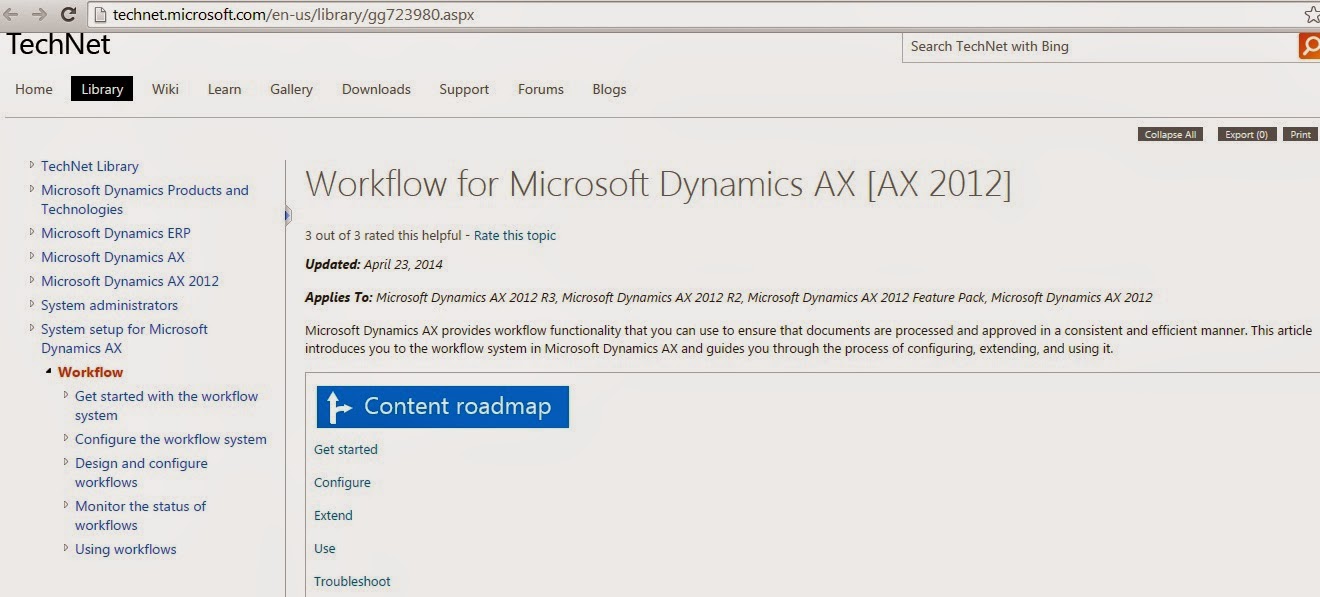This screenshot has height=597, width=1320.
Task: Click the forward navigation arrow
Action: click(40, 14)
